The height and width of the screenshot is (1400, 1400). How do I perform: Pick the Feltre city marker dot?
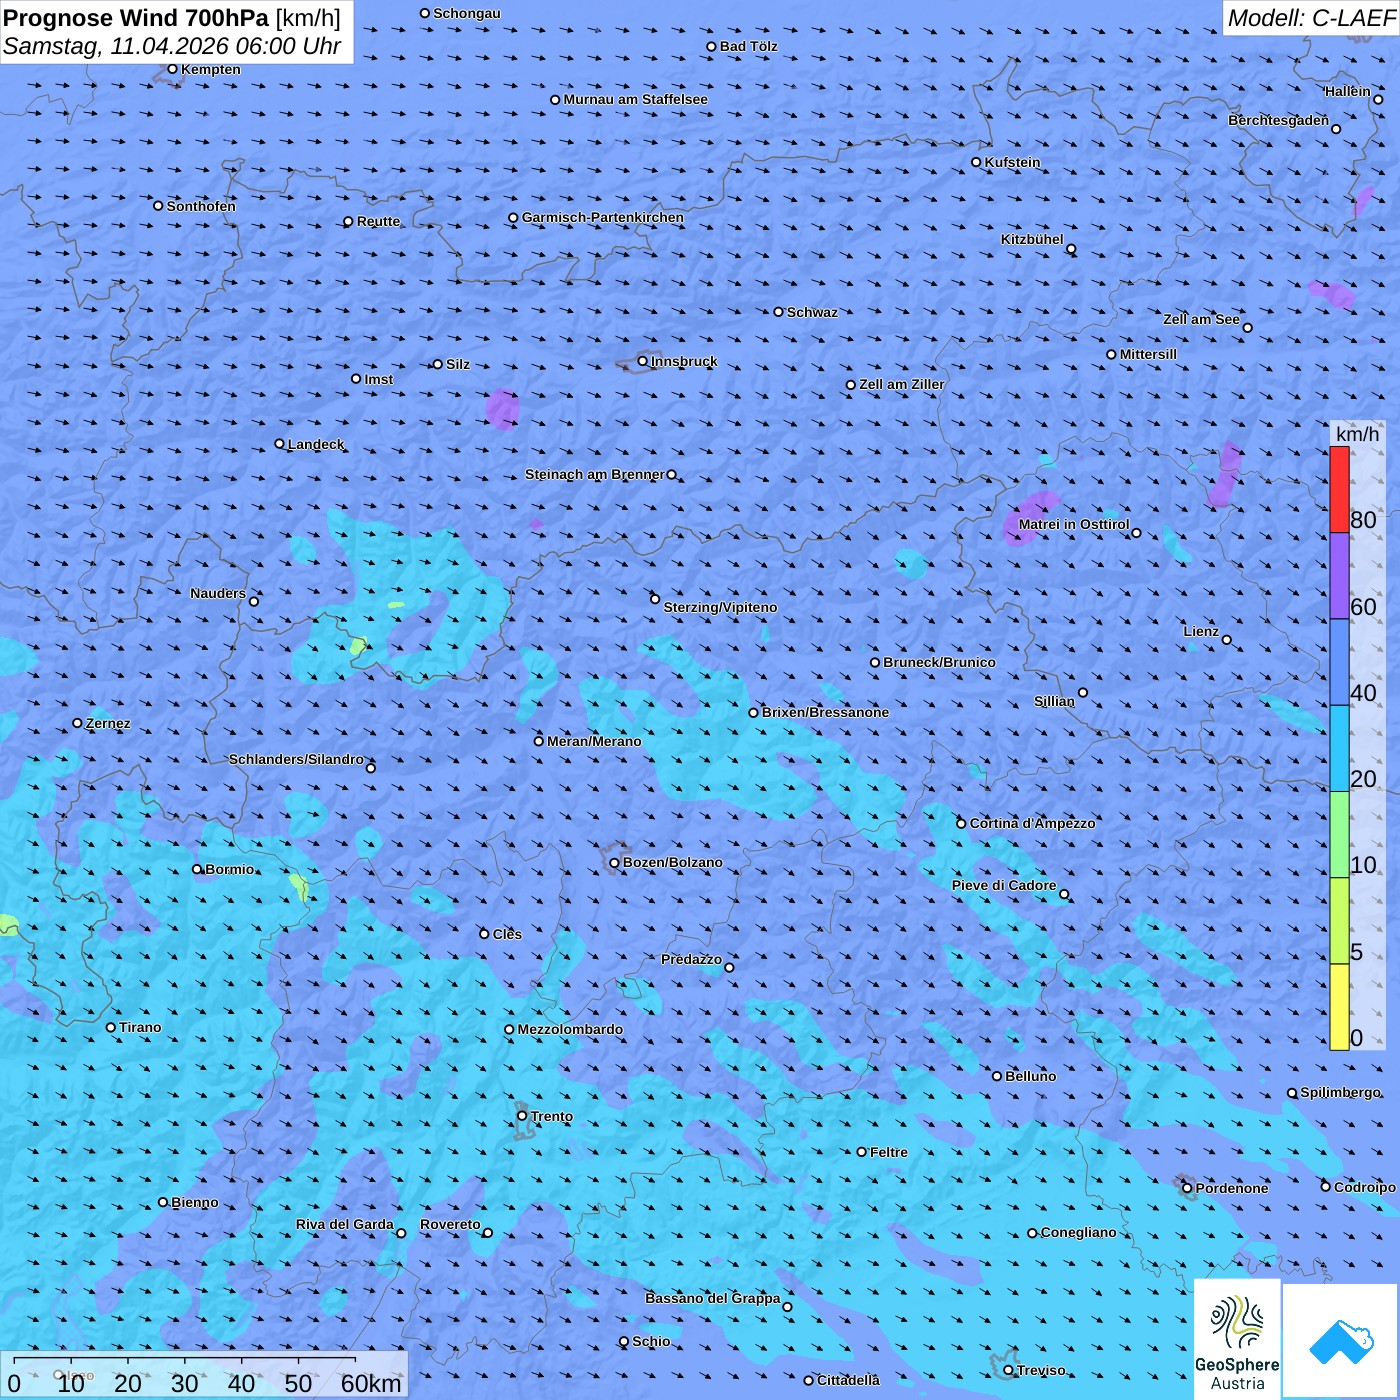click(862, 1152)
